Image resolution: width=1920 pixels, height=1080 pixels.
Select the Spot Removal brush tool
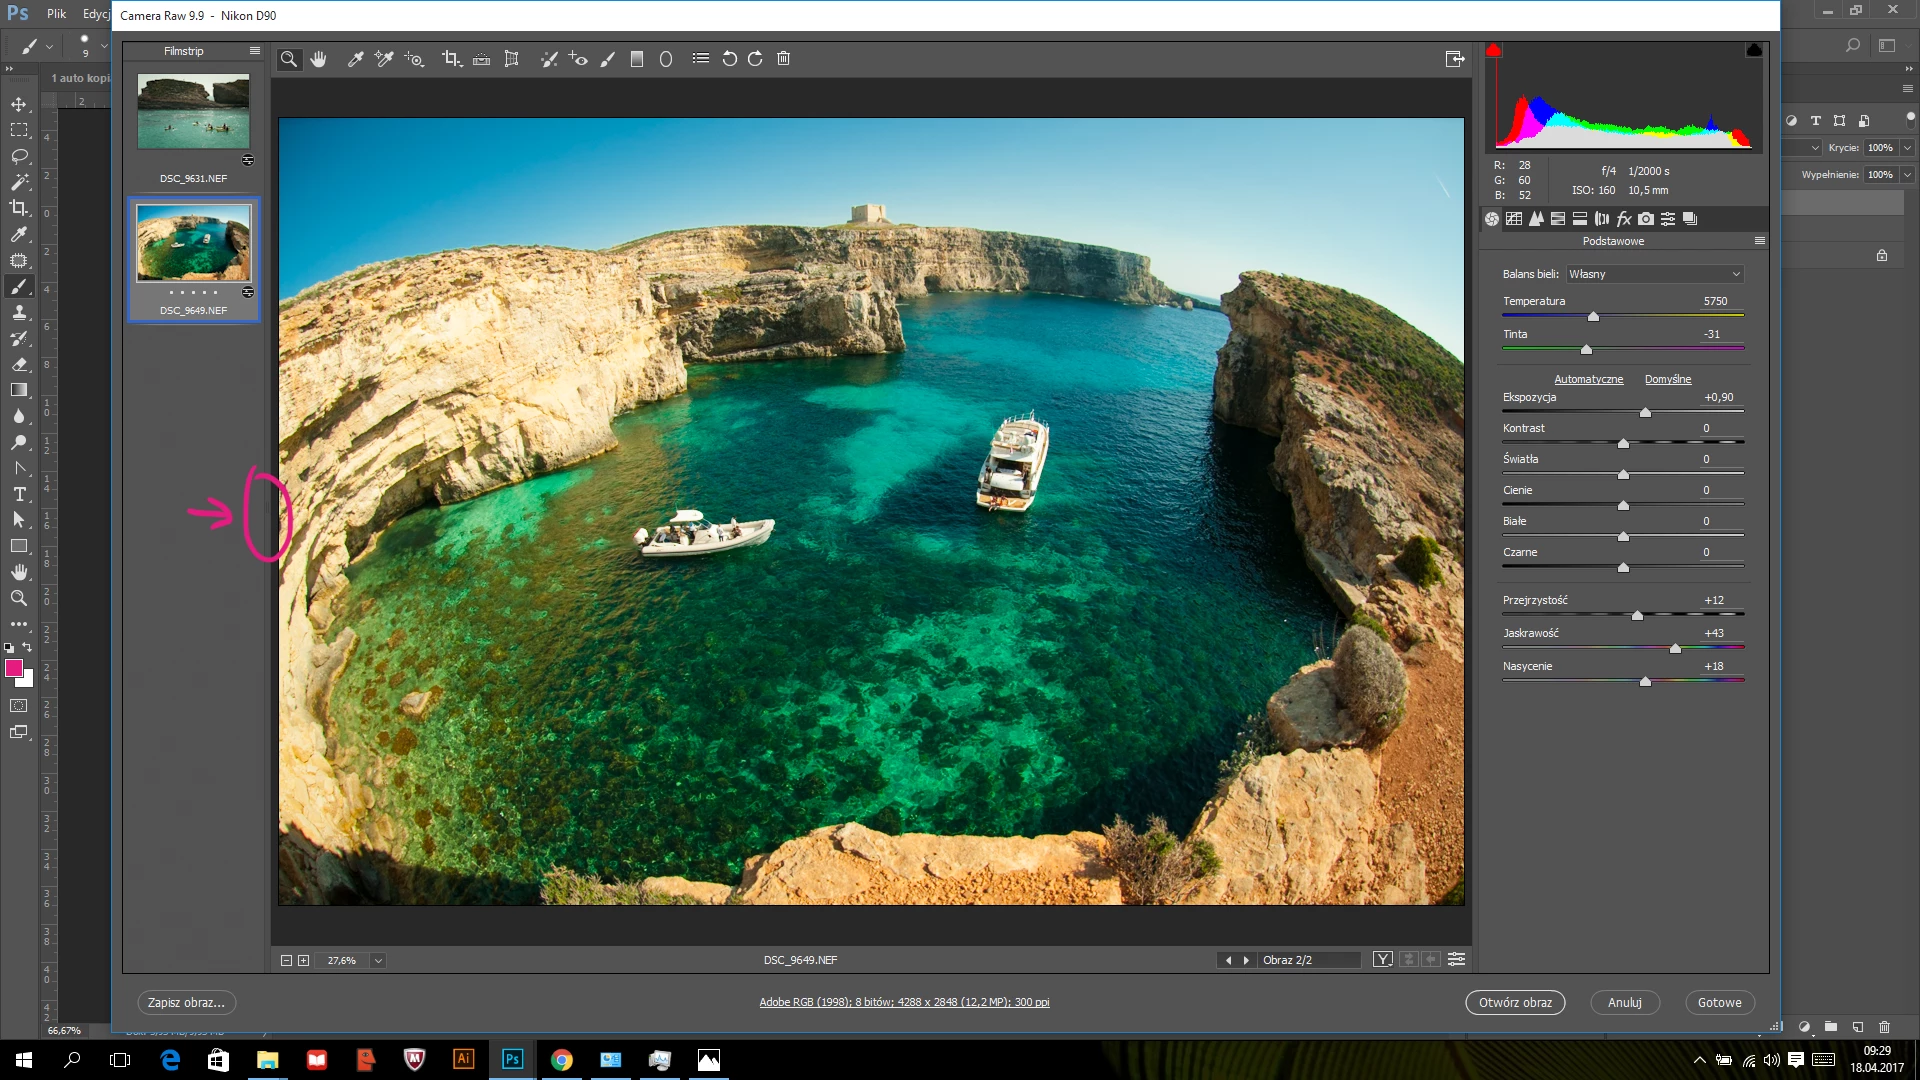(x=549, y=59)
